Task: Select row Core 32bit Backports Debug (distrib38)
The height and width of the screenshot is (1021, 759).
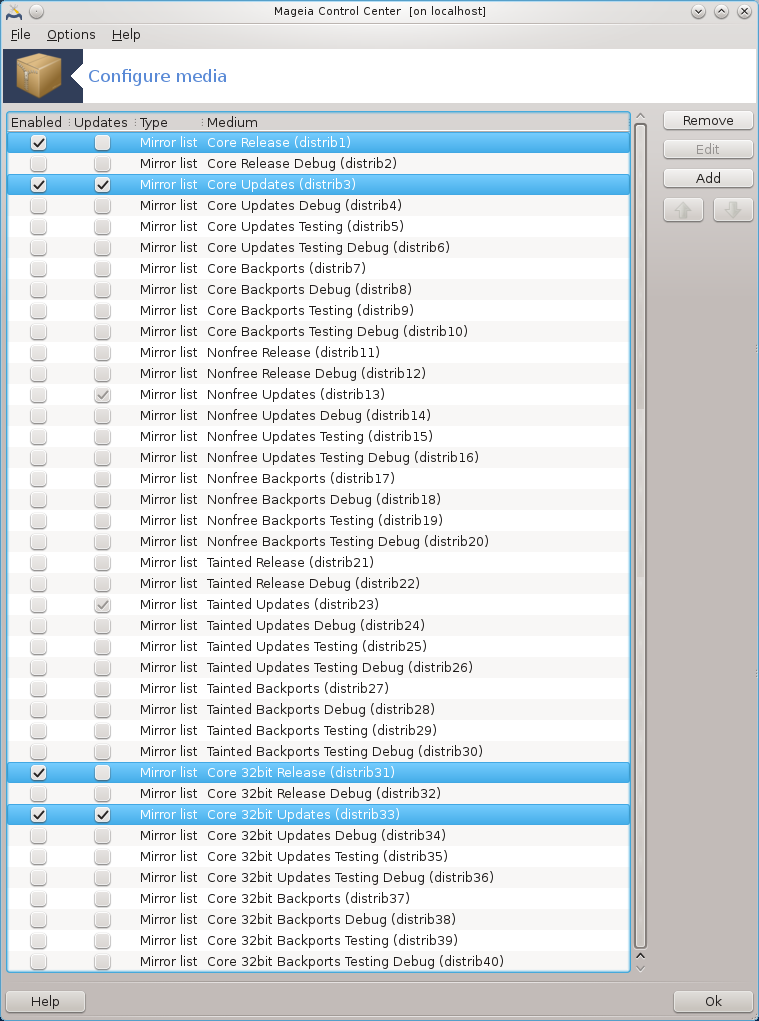Action: (x=318, y=919)
